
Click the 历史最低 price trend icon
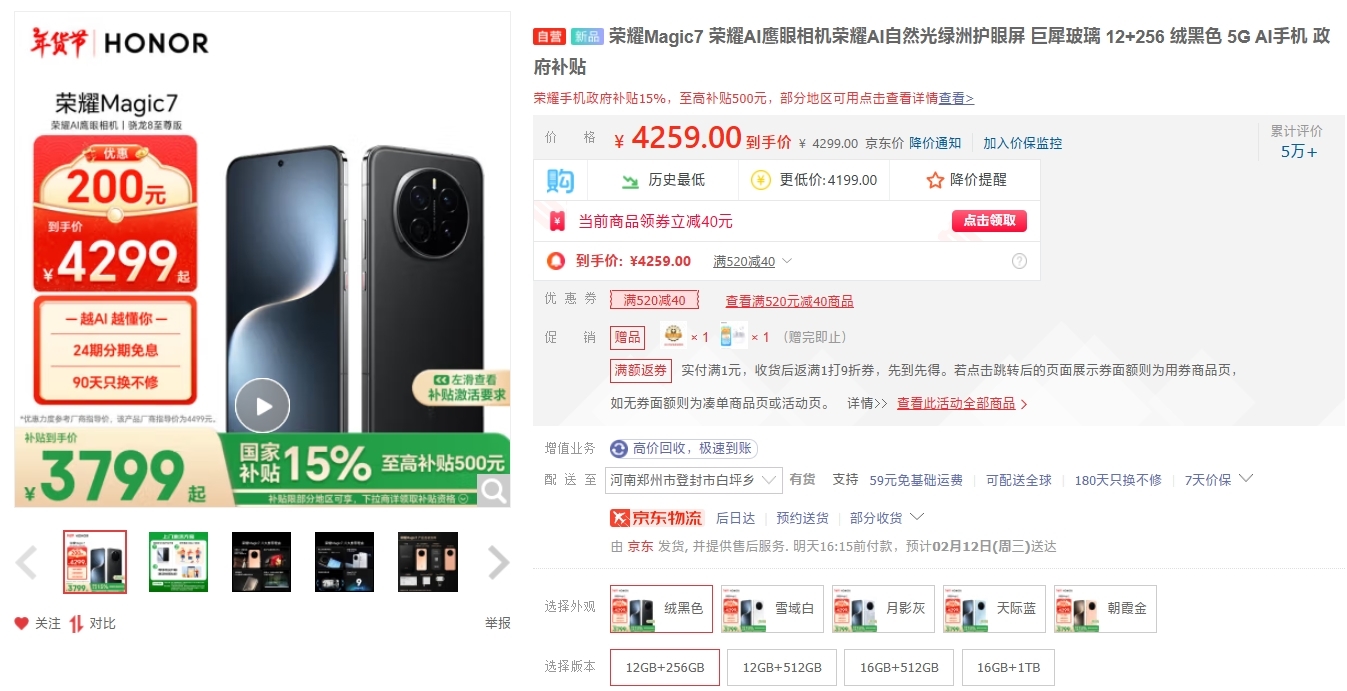point(630,180)
